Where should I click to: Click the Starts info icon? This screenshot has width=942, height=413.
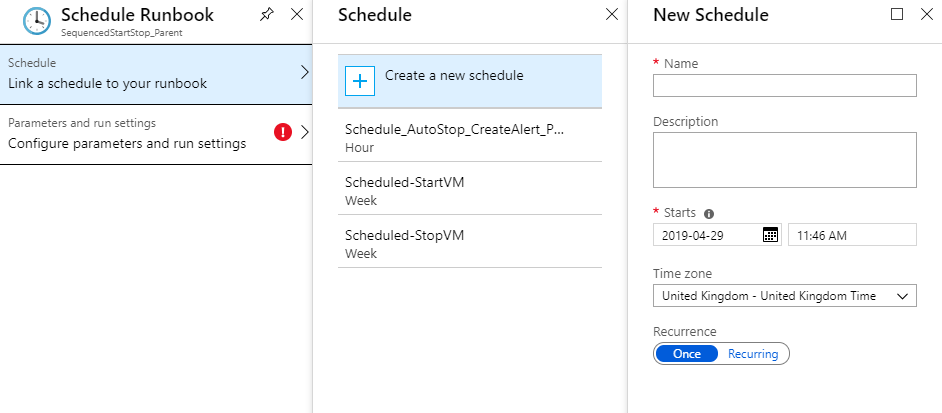(709, 213)
